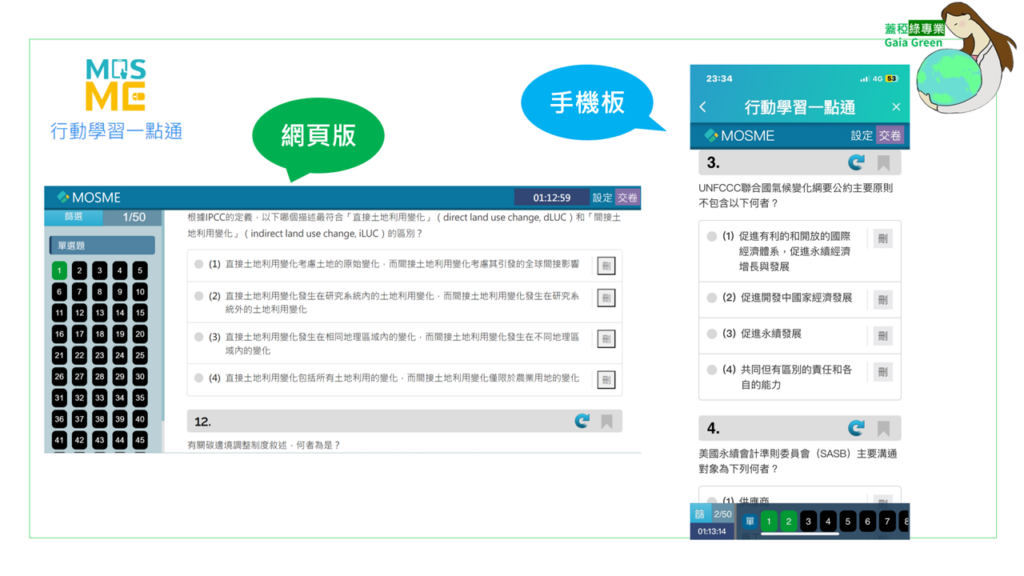
Task: Click 交卷 to submit in the web version
Action: (x=628, y=198)
